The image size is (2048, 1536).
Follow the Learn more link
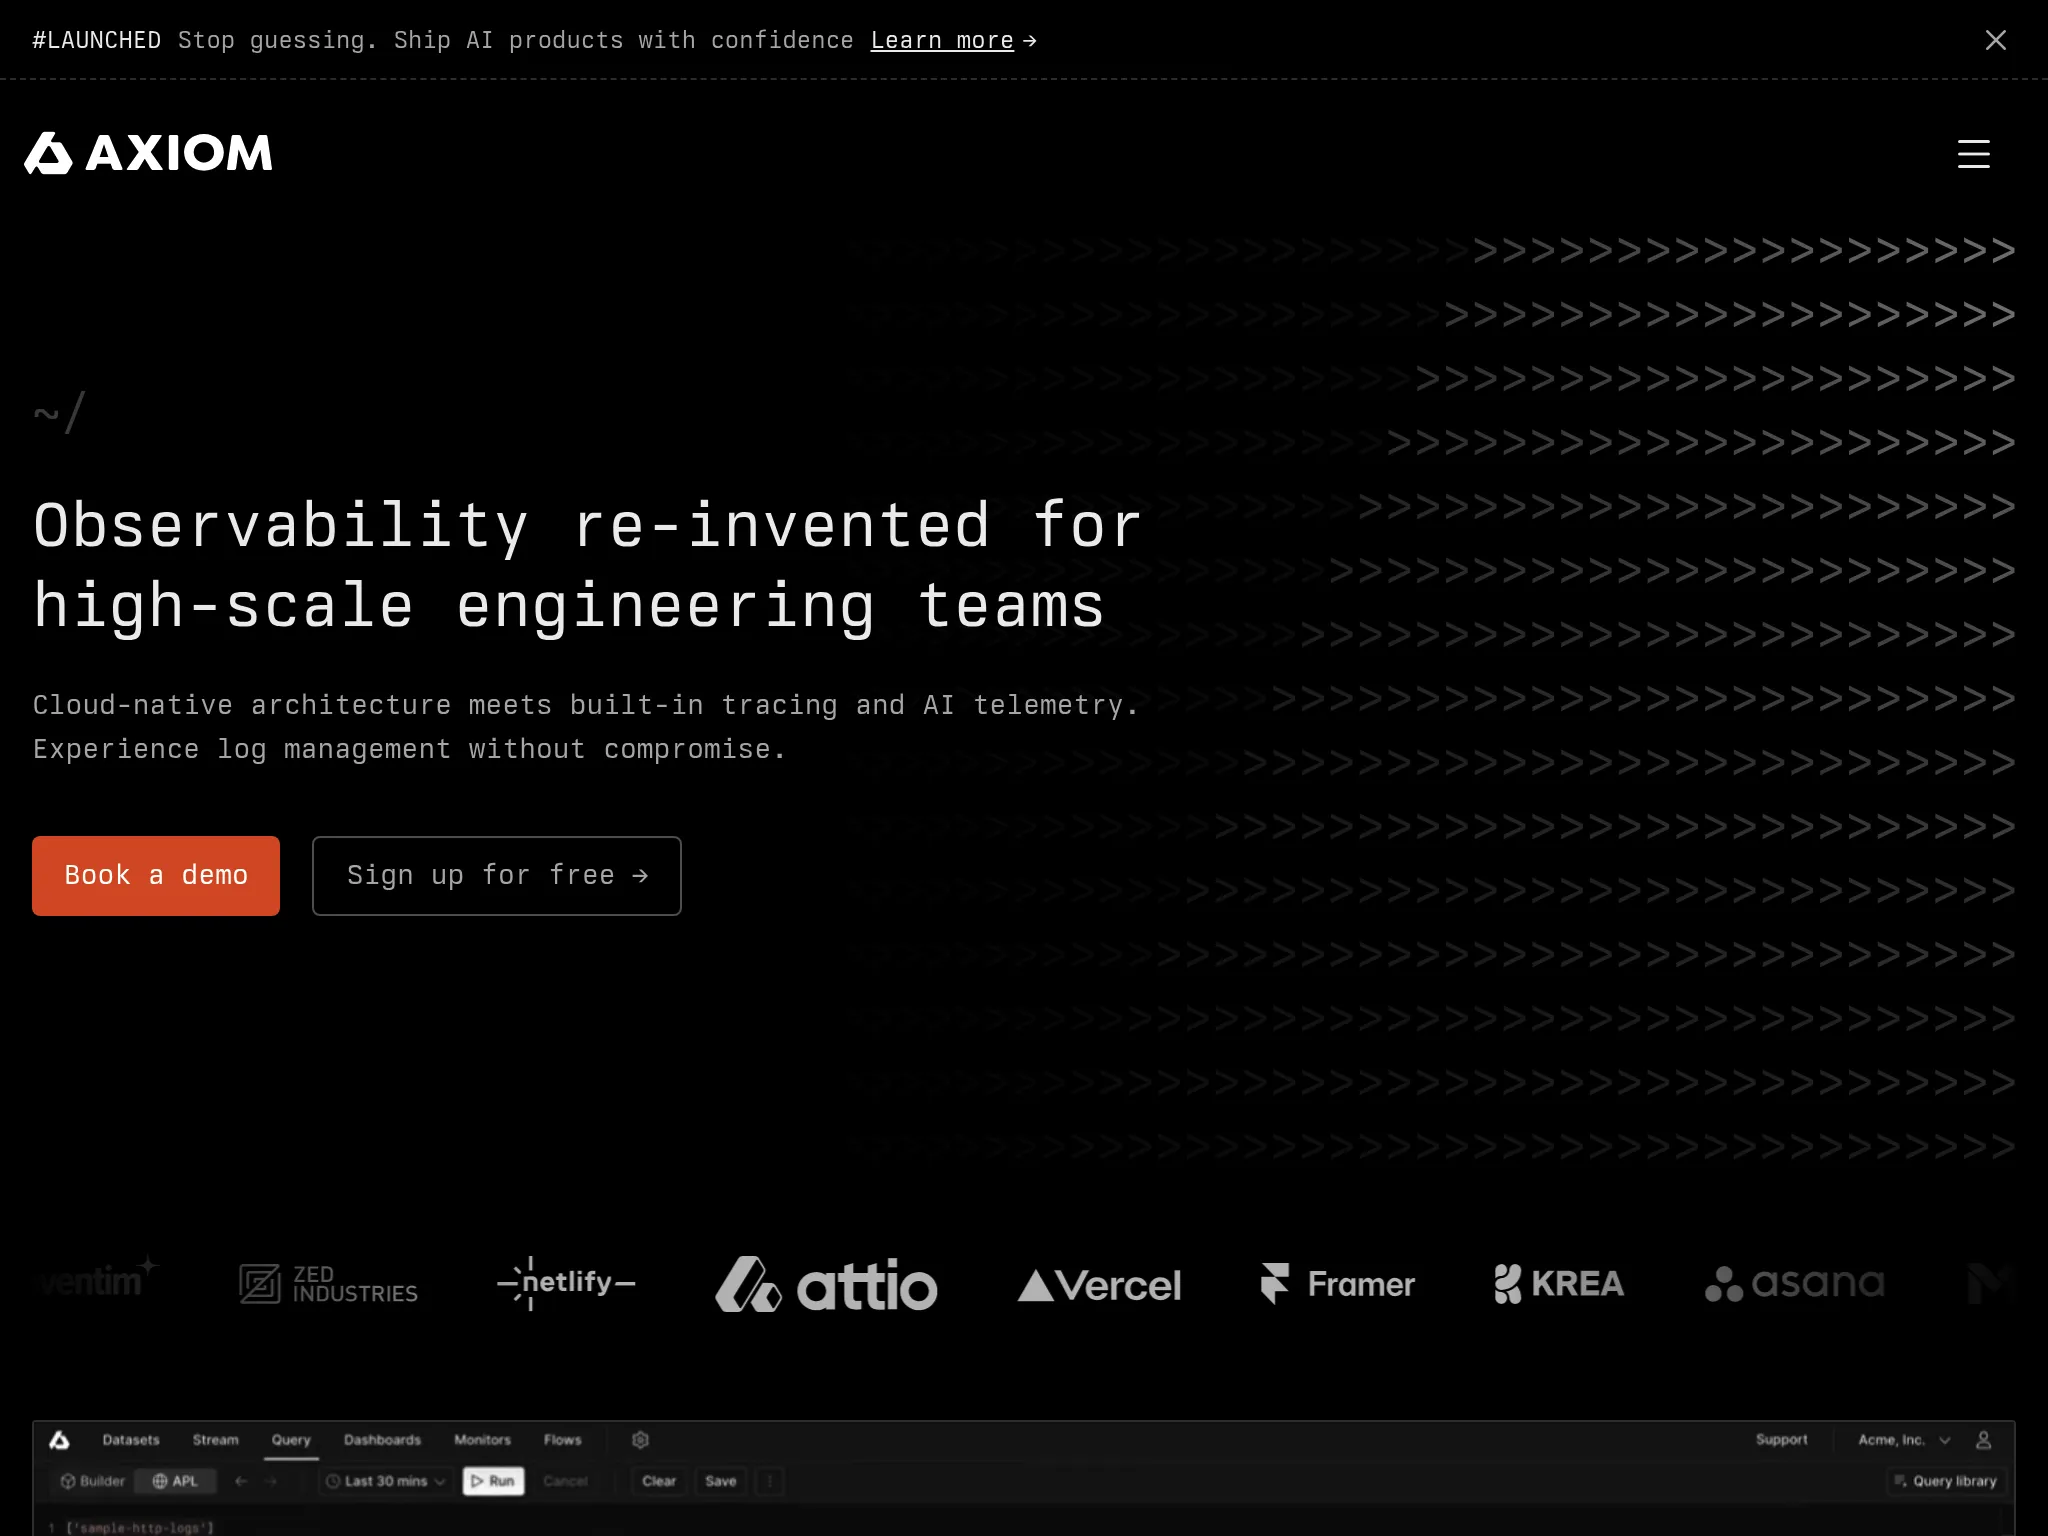pos(942,40)
